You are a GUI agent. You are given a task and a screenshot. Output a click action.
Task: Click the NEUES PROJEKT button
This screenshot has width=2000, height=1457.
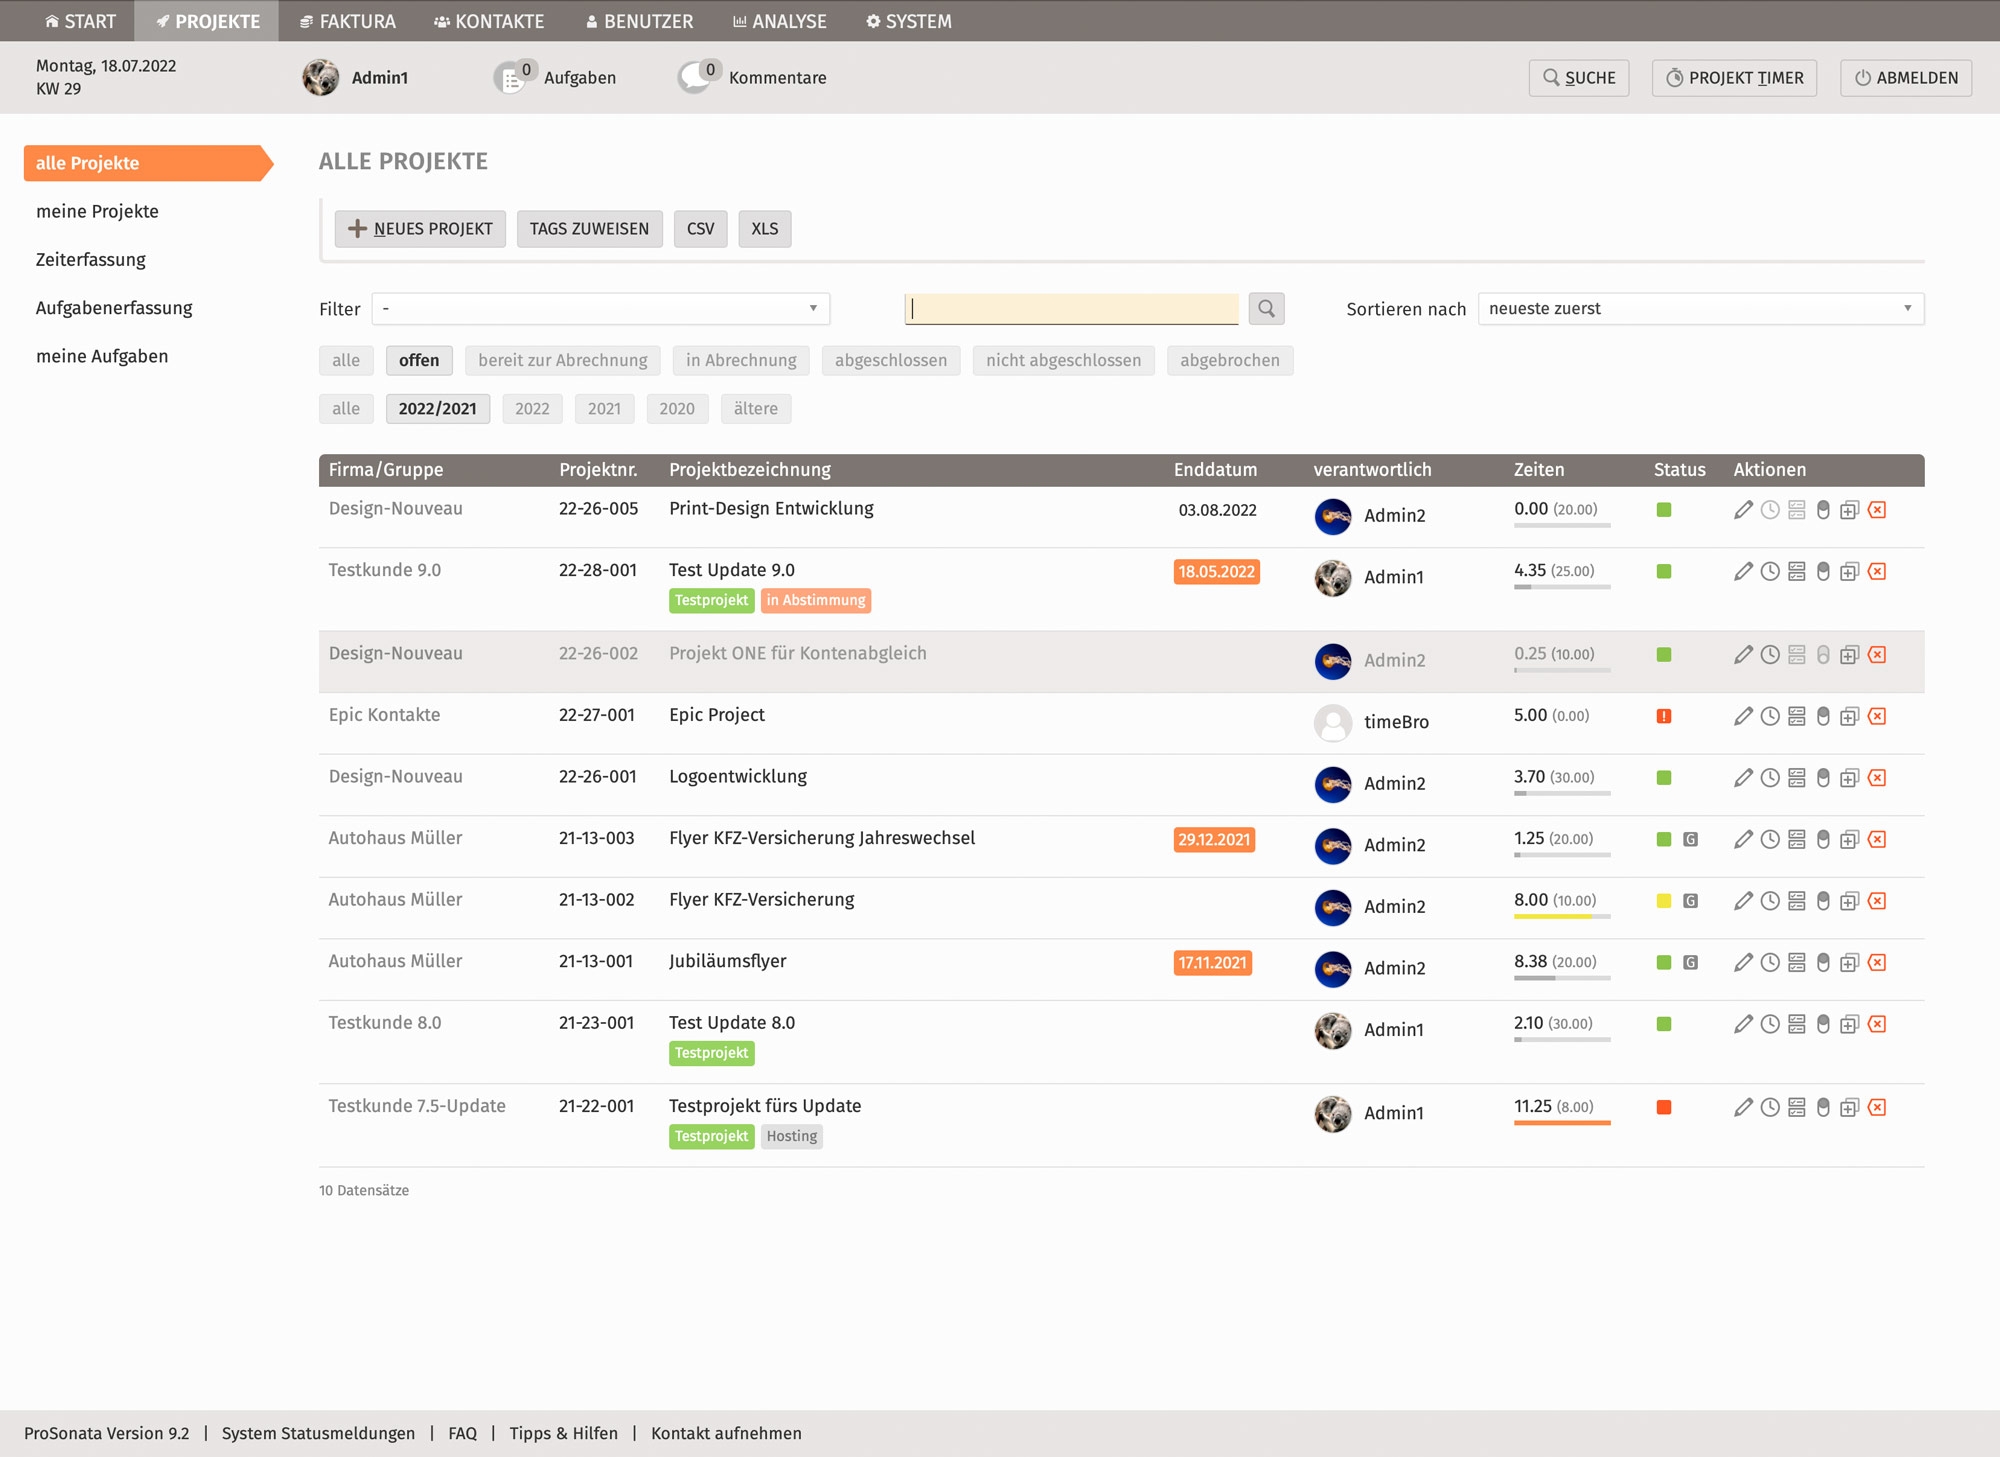click(420, 229)
